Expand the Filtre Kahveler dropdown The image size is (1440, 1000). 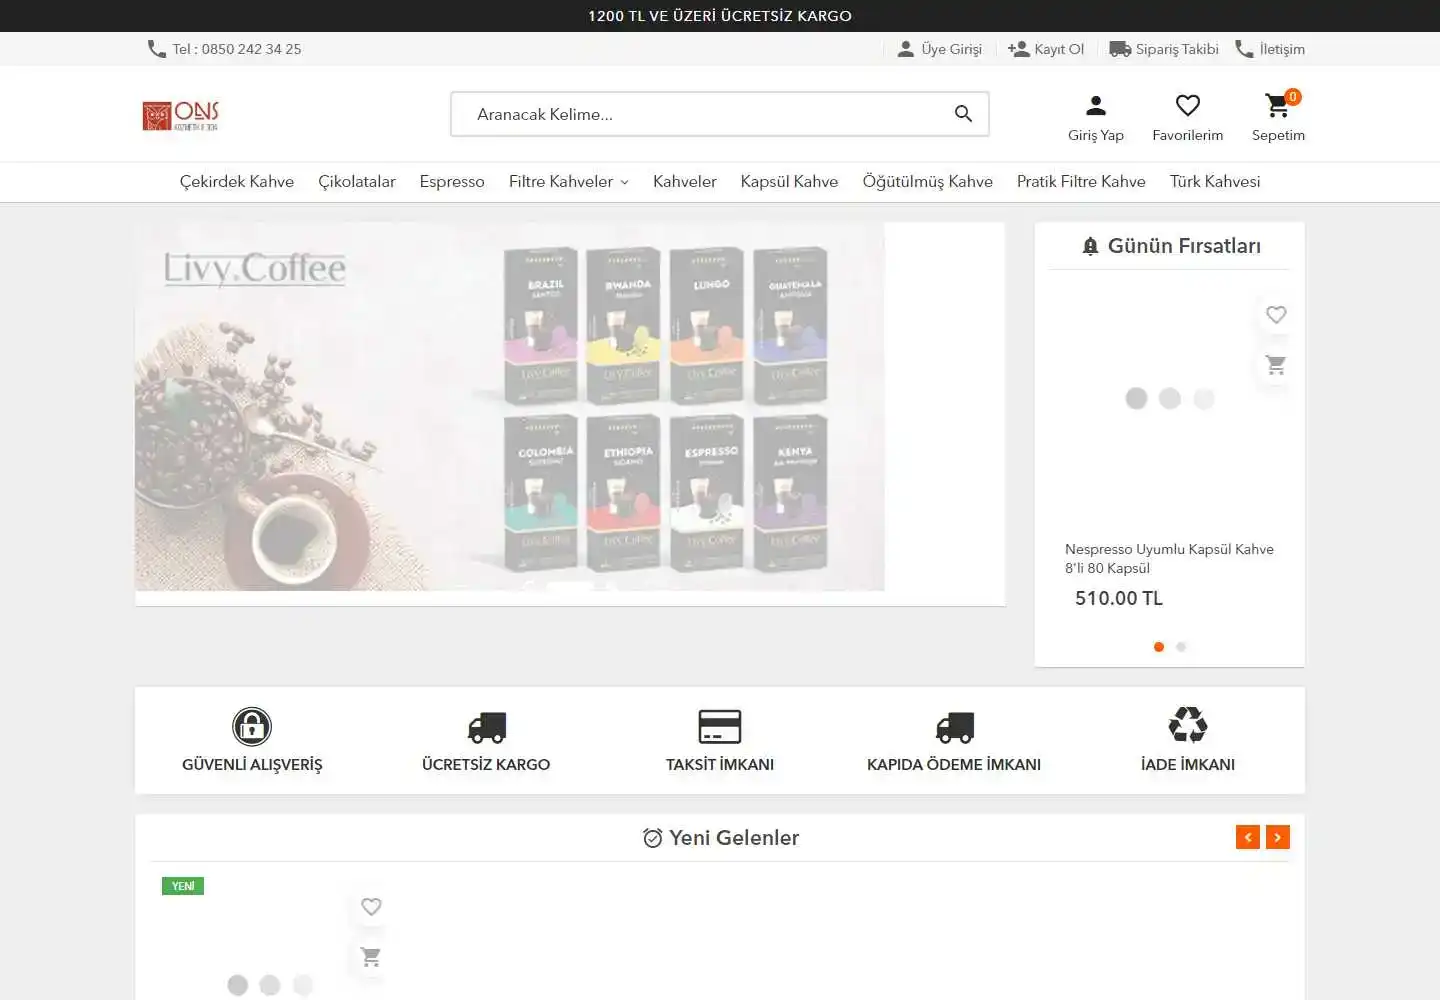pos(569,181)
